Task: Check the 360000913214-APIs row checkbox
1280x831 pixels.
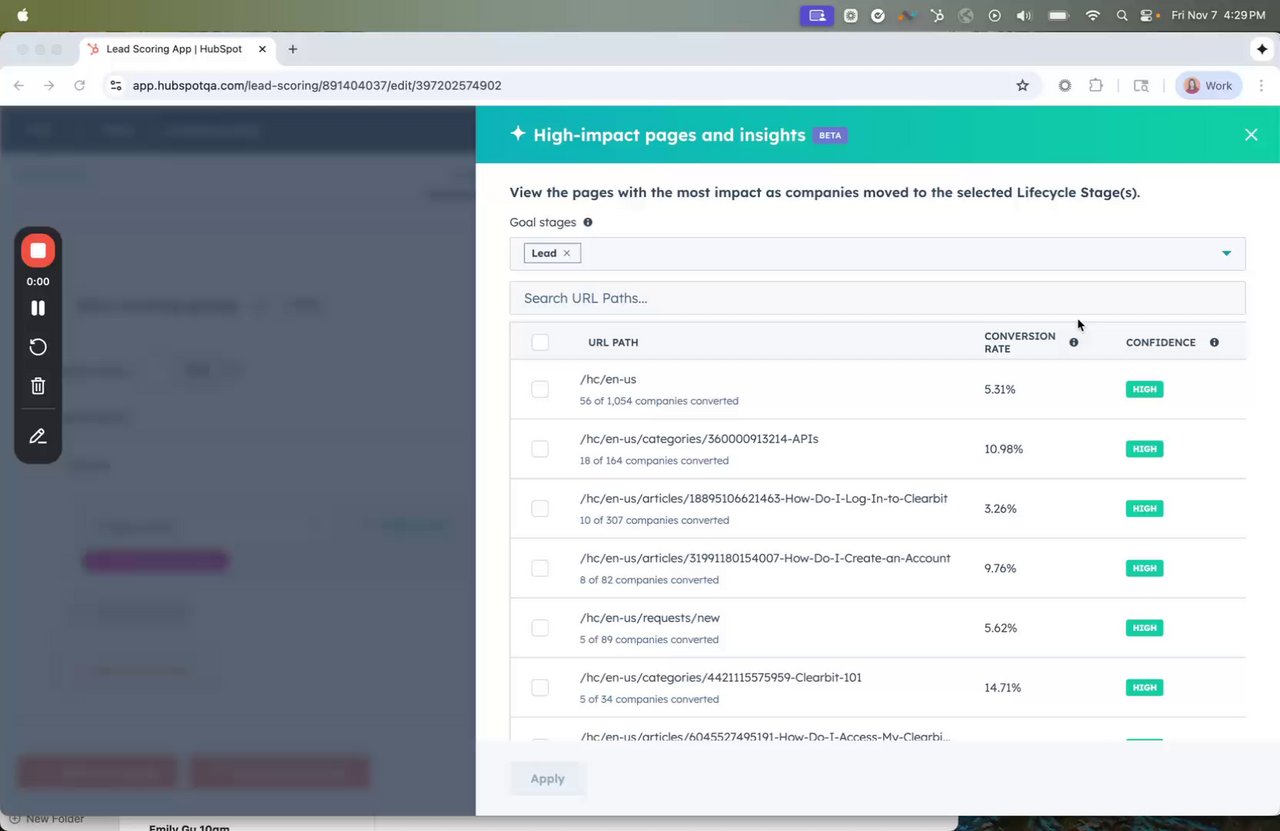Action: click(540, 449)
